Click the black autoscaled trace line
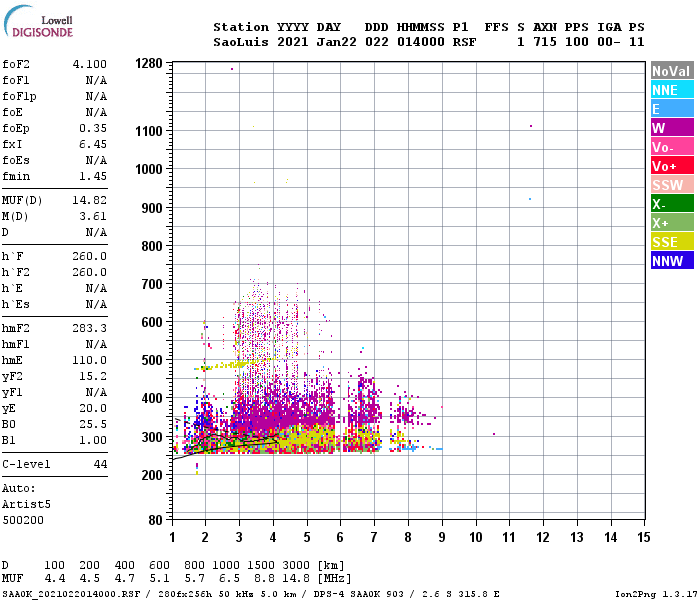 point(225,444)
